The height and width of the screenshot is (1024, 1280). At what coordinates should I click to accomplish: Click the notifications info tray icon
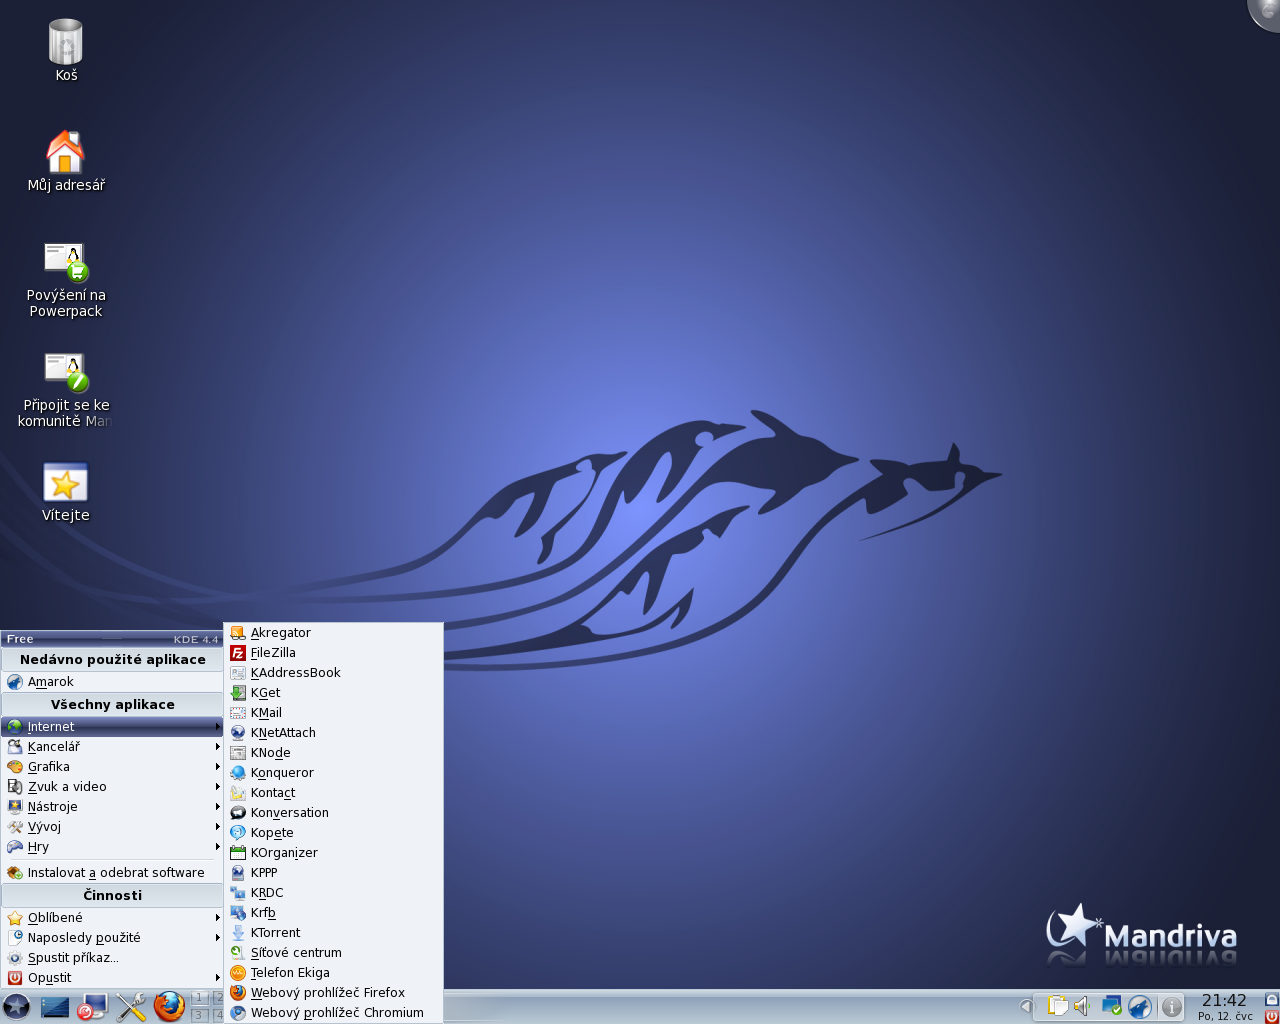pyautogui.click(x=1172, y=1007)
